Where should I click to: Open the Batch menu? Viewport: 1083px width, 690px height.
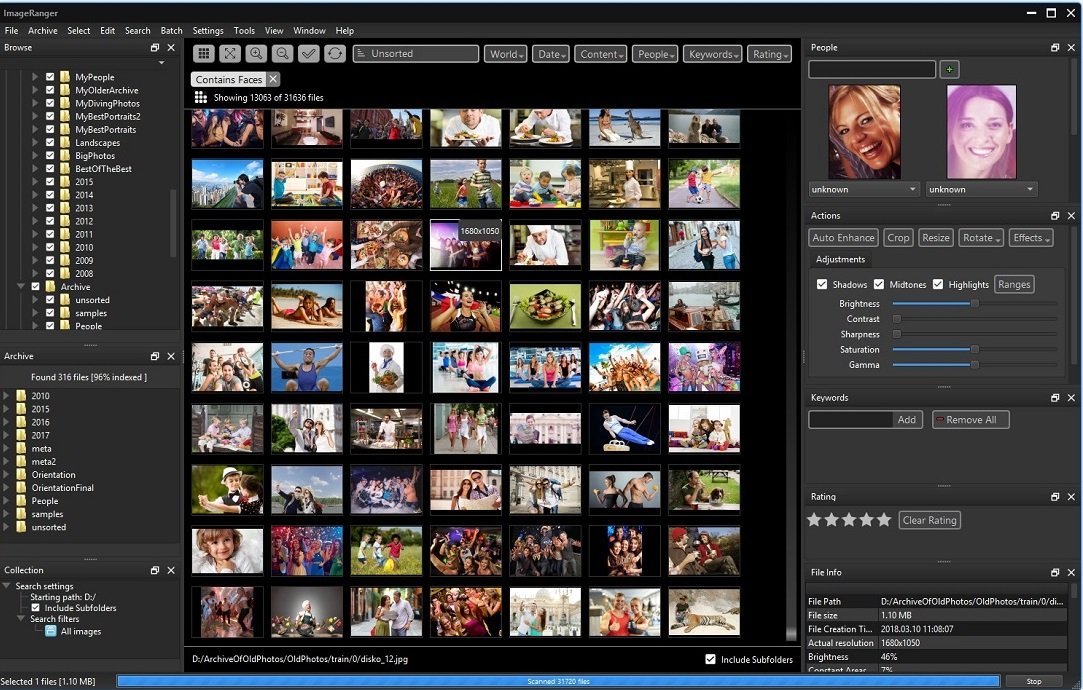coord(171,31)
